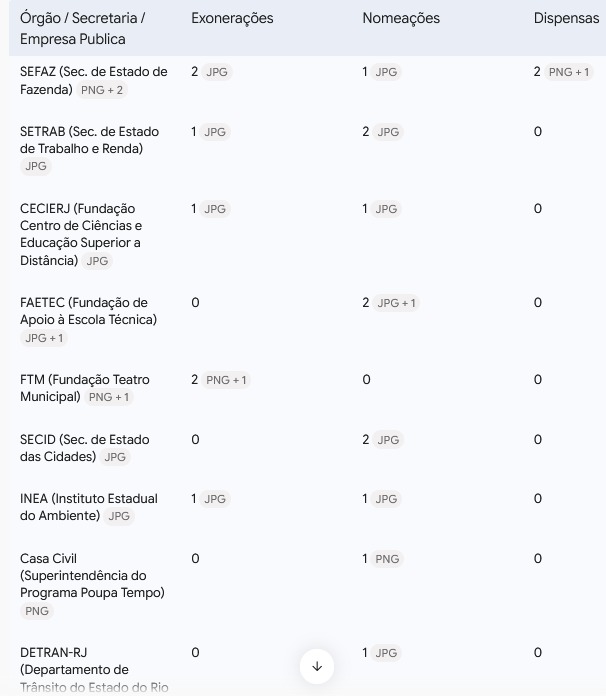
Task: Click the Exonerações column header
Action: (x=232, y=18)
